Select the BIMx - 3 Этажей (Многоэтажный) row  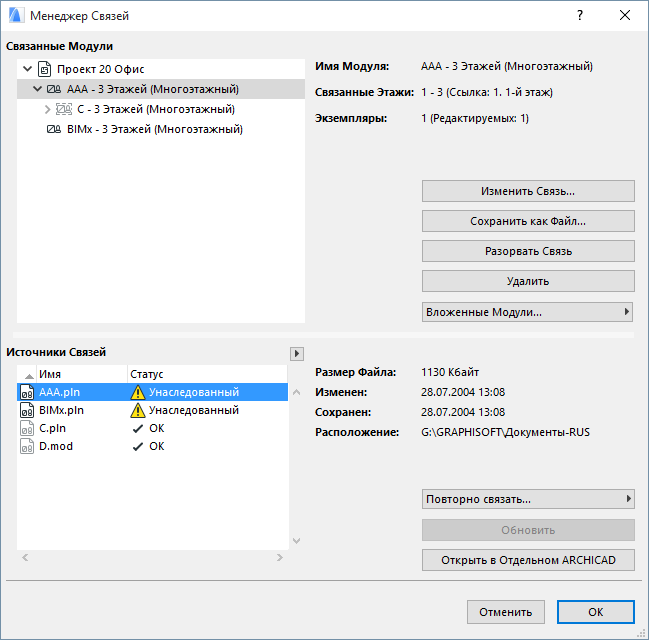pyautogui.click(x=161, y=129)
